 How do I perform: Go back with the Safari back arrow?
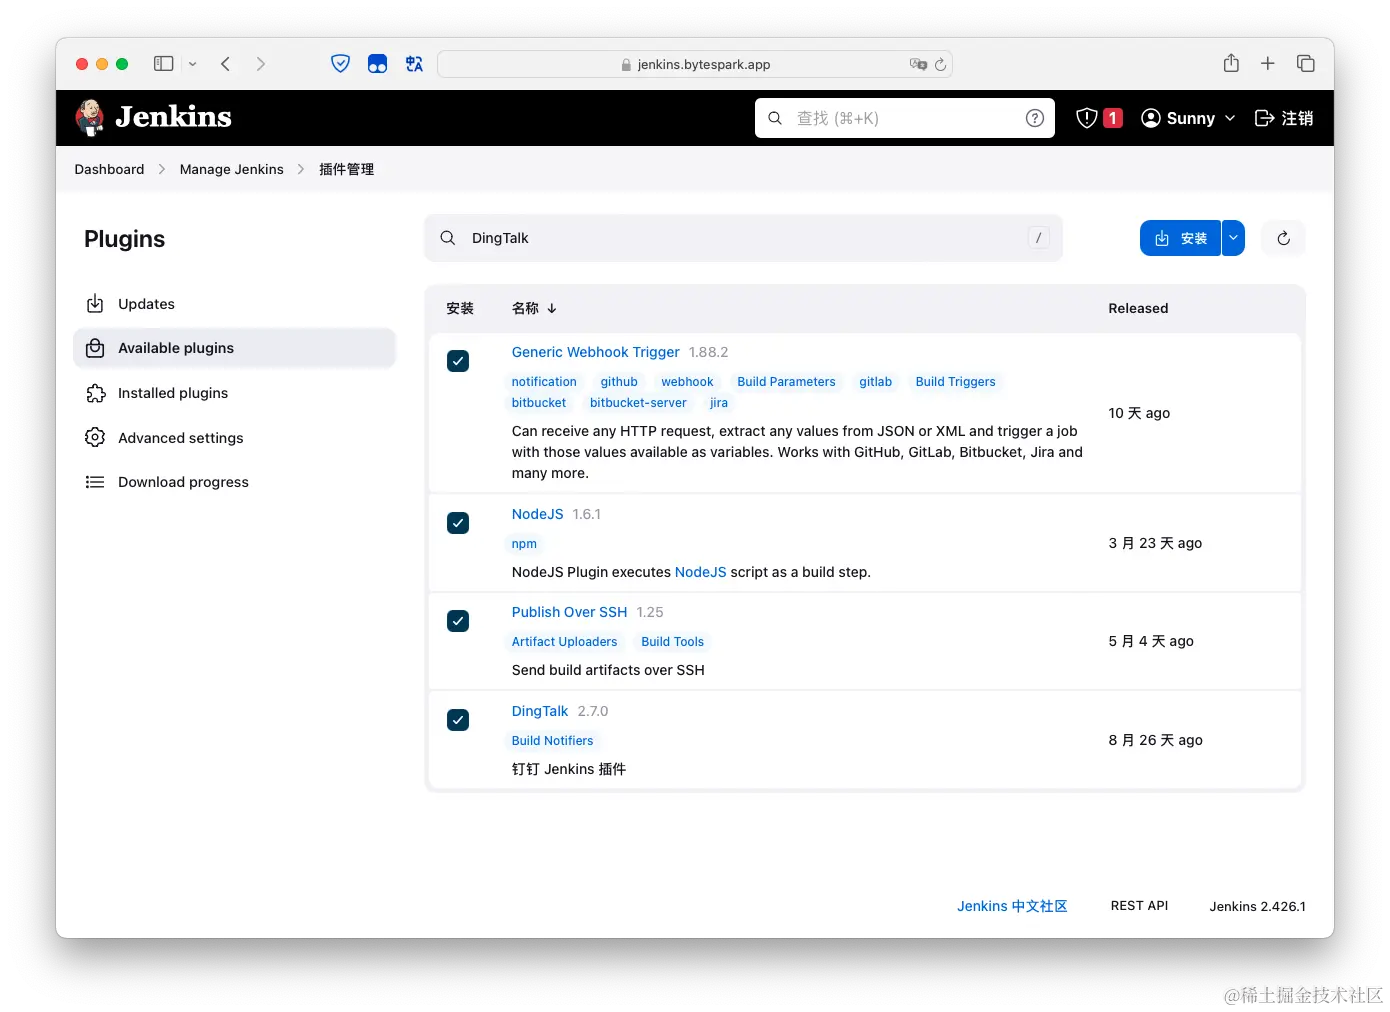tap(226, 64)
